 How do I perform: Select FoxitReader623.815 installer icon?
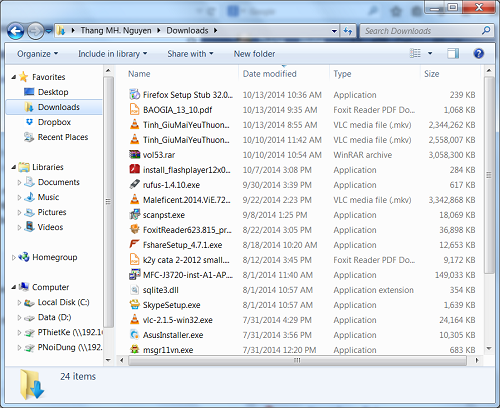coord(134,230)
